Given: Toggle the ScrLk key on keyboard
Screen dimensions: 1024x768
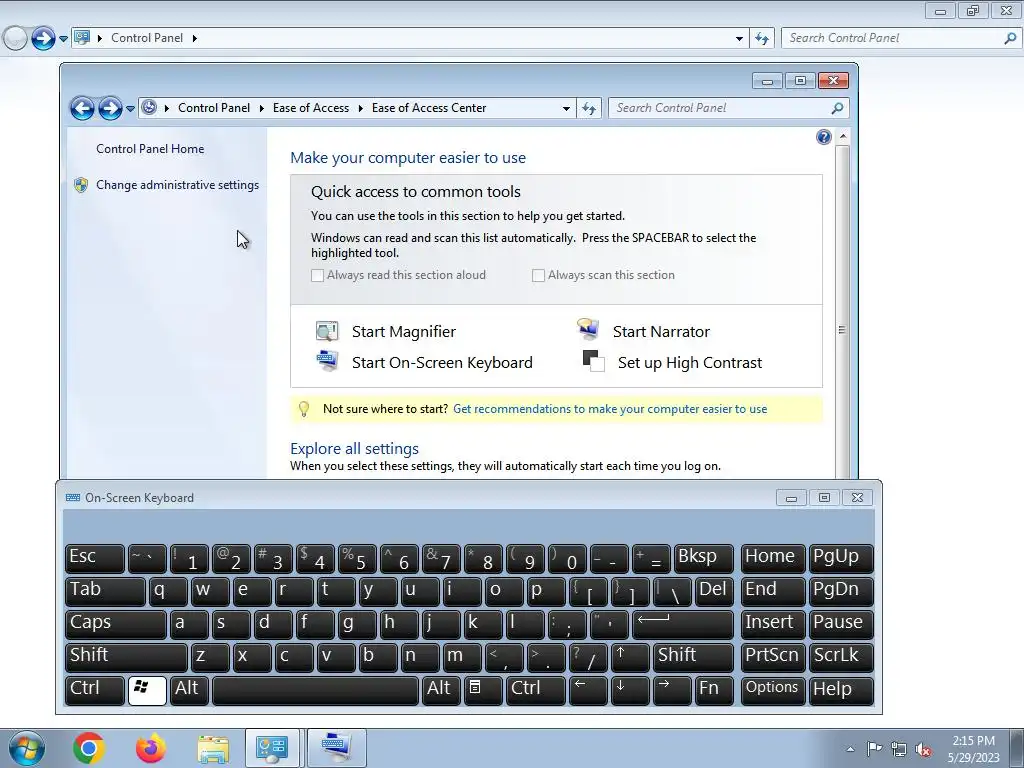Looking at the screenshot, I should pos(841,657).
